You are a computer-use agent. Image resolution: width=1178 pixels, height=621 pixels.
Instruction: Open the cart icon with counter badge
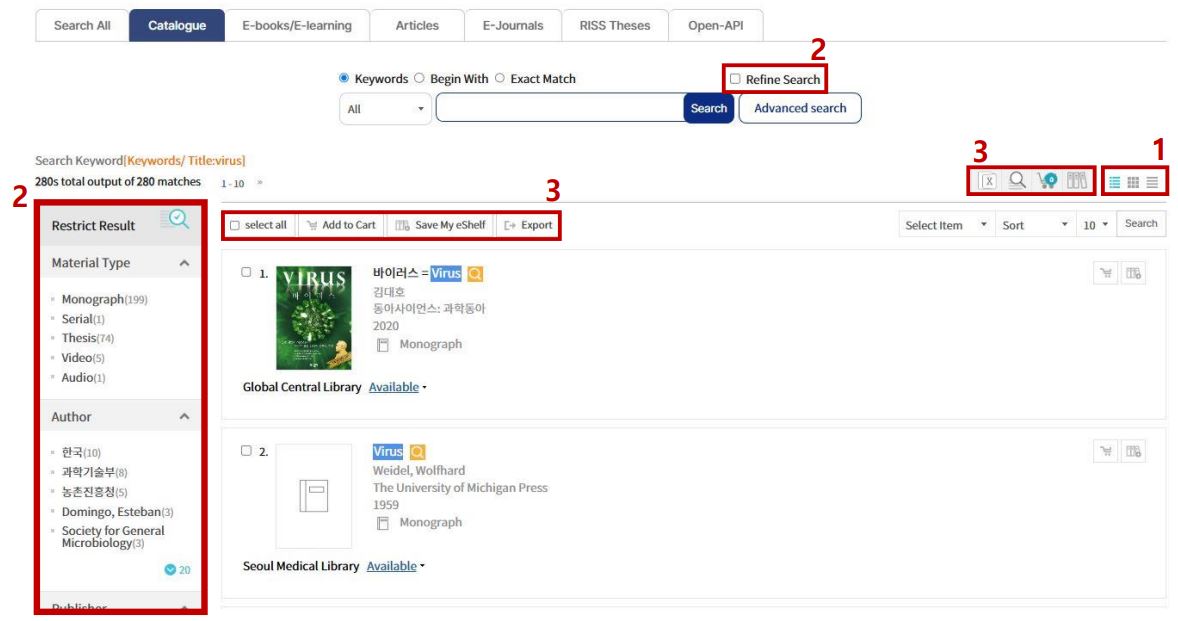pos(1047,180)
